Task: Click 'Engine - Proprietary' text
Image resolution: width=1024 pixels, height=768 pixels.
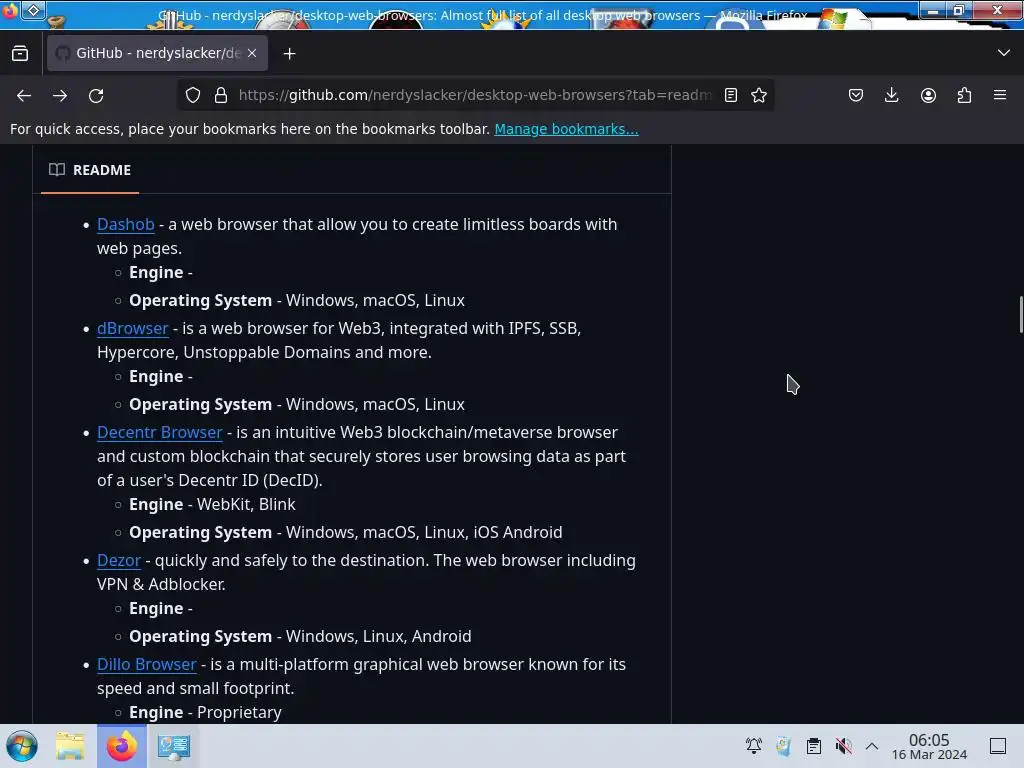Action: pos(205,712)
